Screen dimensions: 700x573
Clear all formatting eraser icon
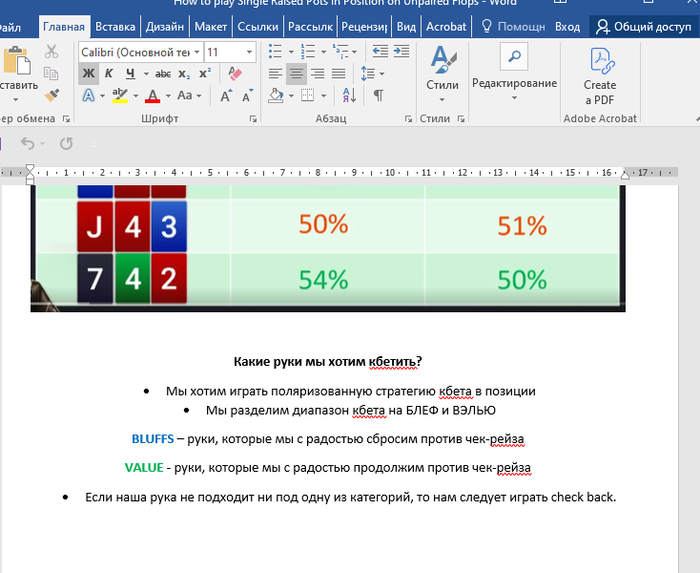[x=234, y=74]
